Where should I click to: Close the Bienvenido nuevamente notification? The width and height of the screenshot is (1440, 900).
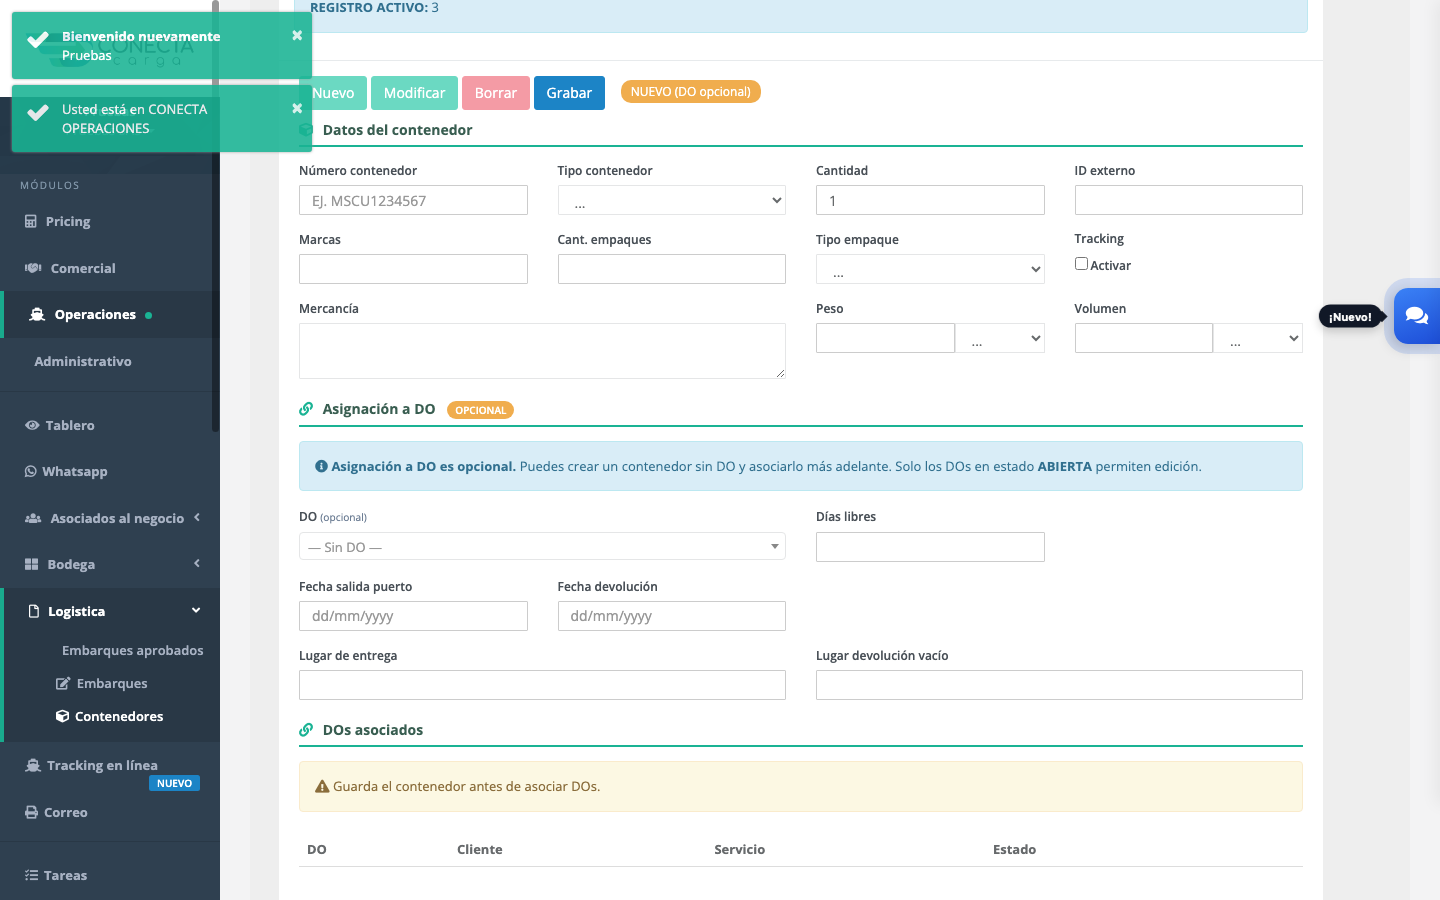click(x=297, y=35)
